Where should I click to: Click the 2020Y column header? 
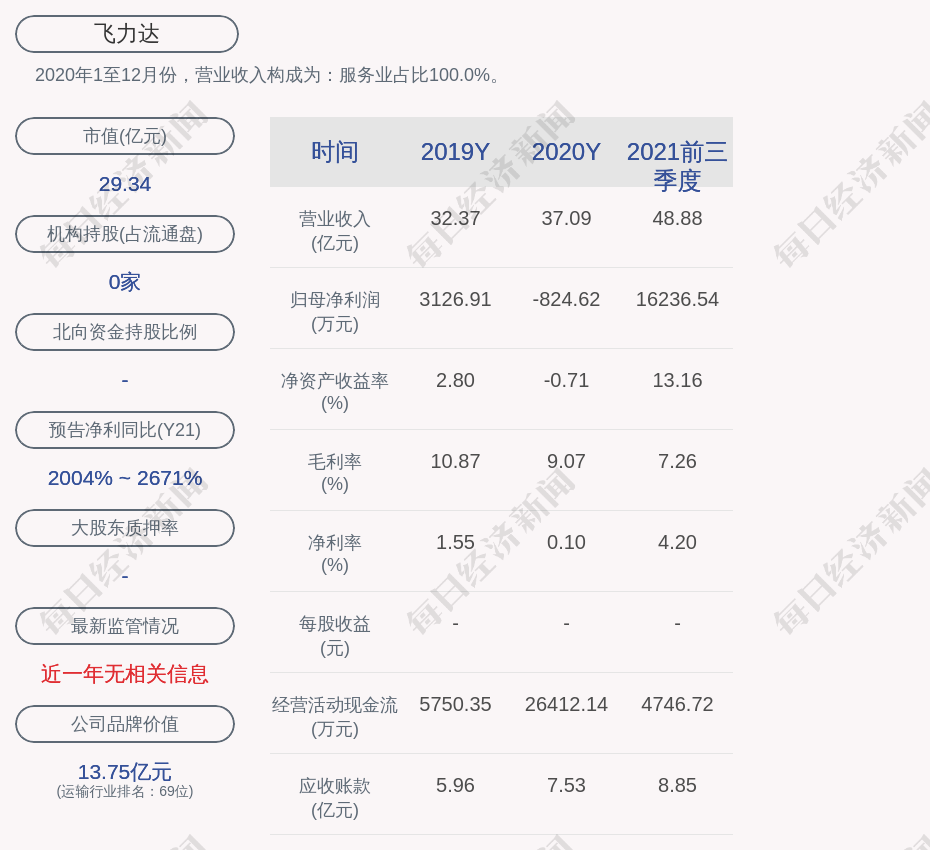click(x=566, y=152)
